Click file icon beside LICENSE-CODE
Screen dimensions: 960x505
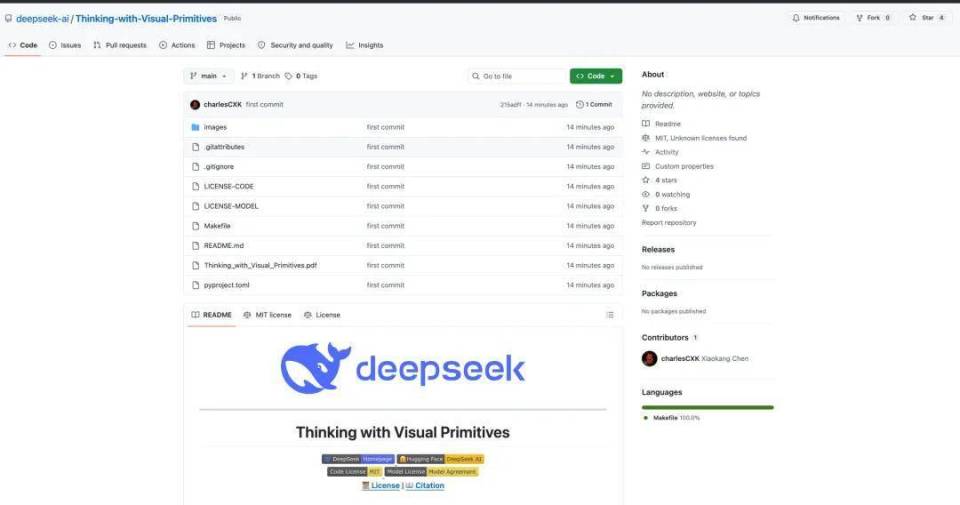[x=195, y=186]
